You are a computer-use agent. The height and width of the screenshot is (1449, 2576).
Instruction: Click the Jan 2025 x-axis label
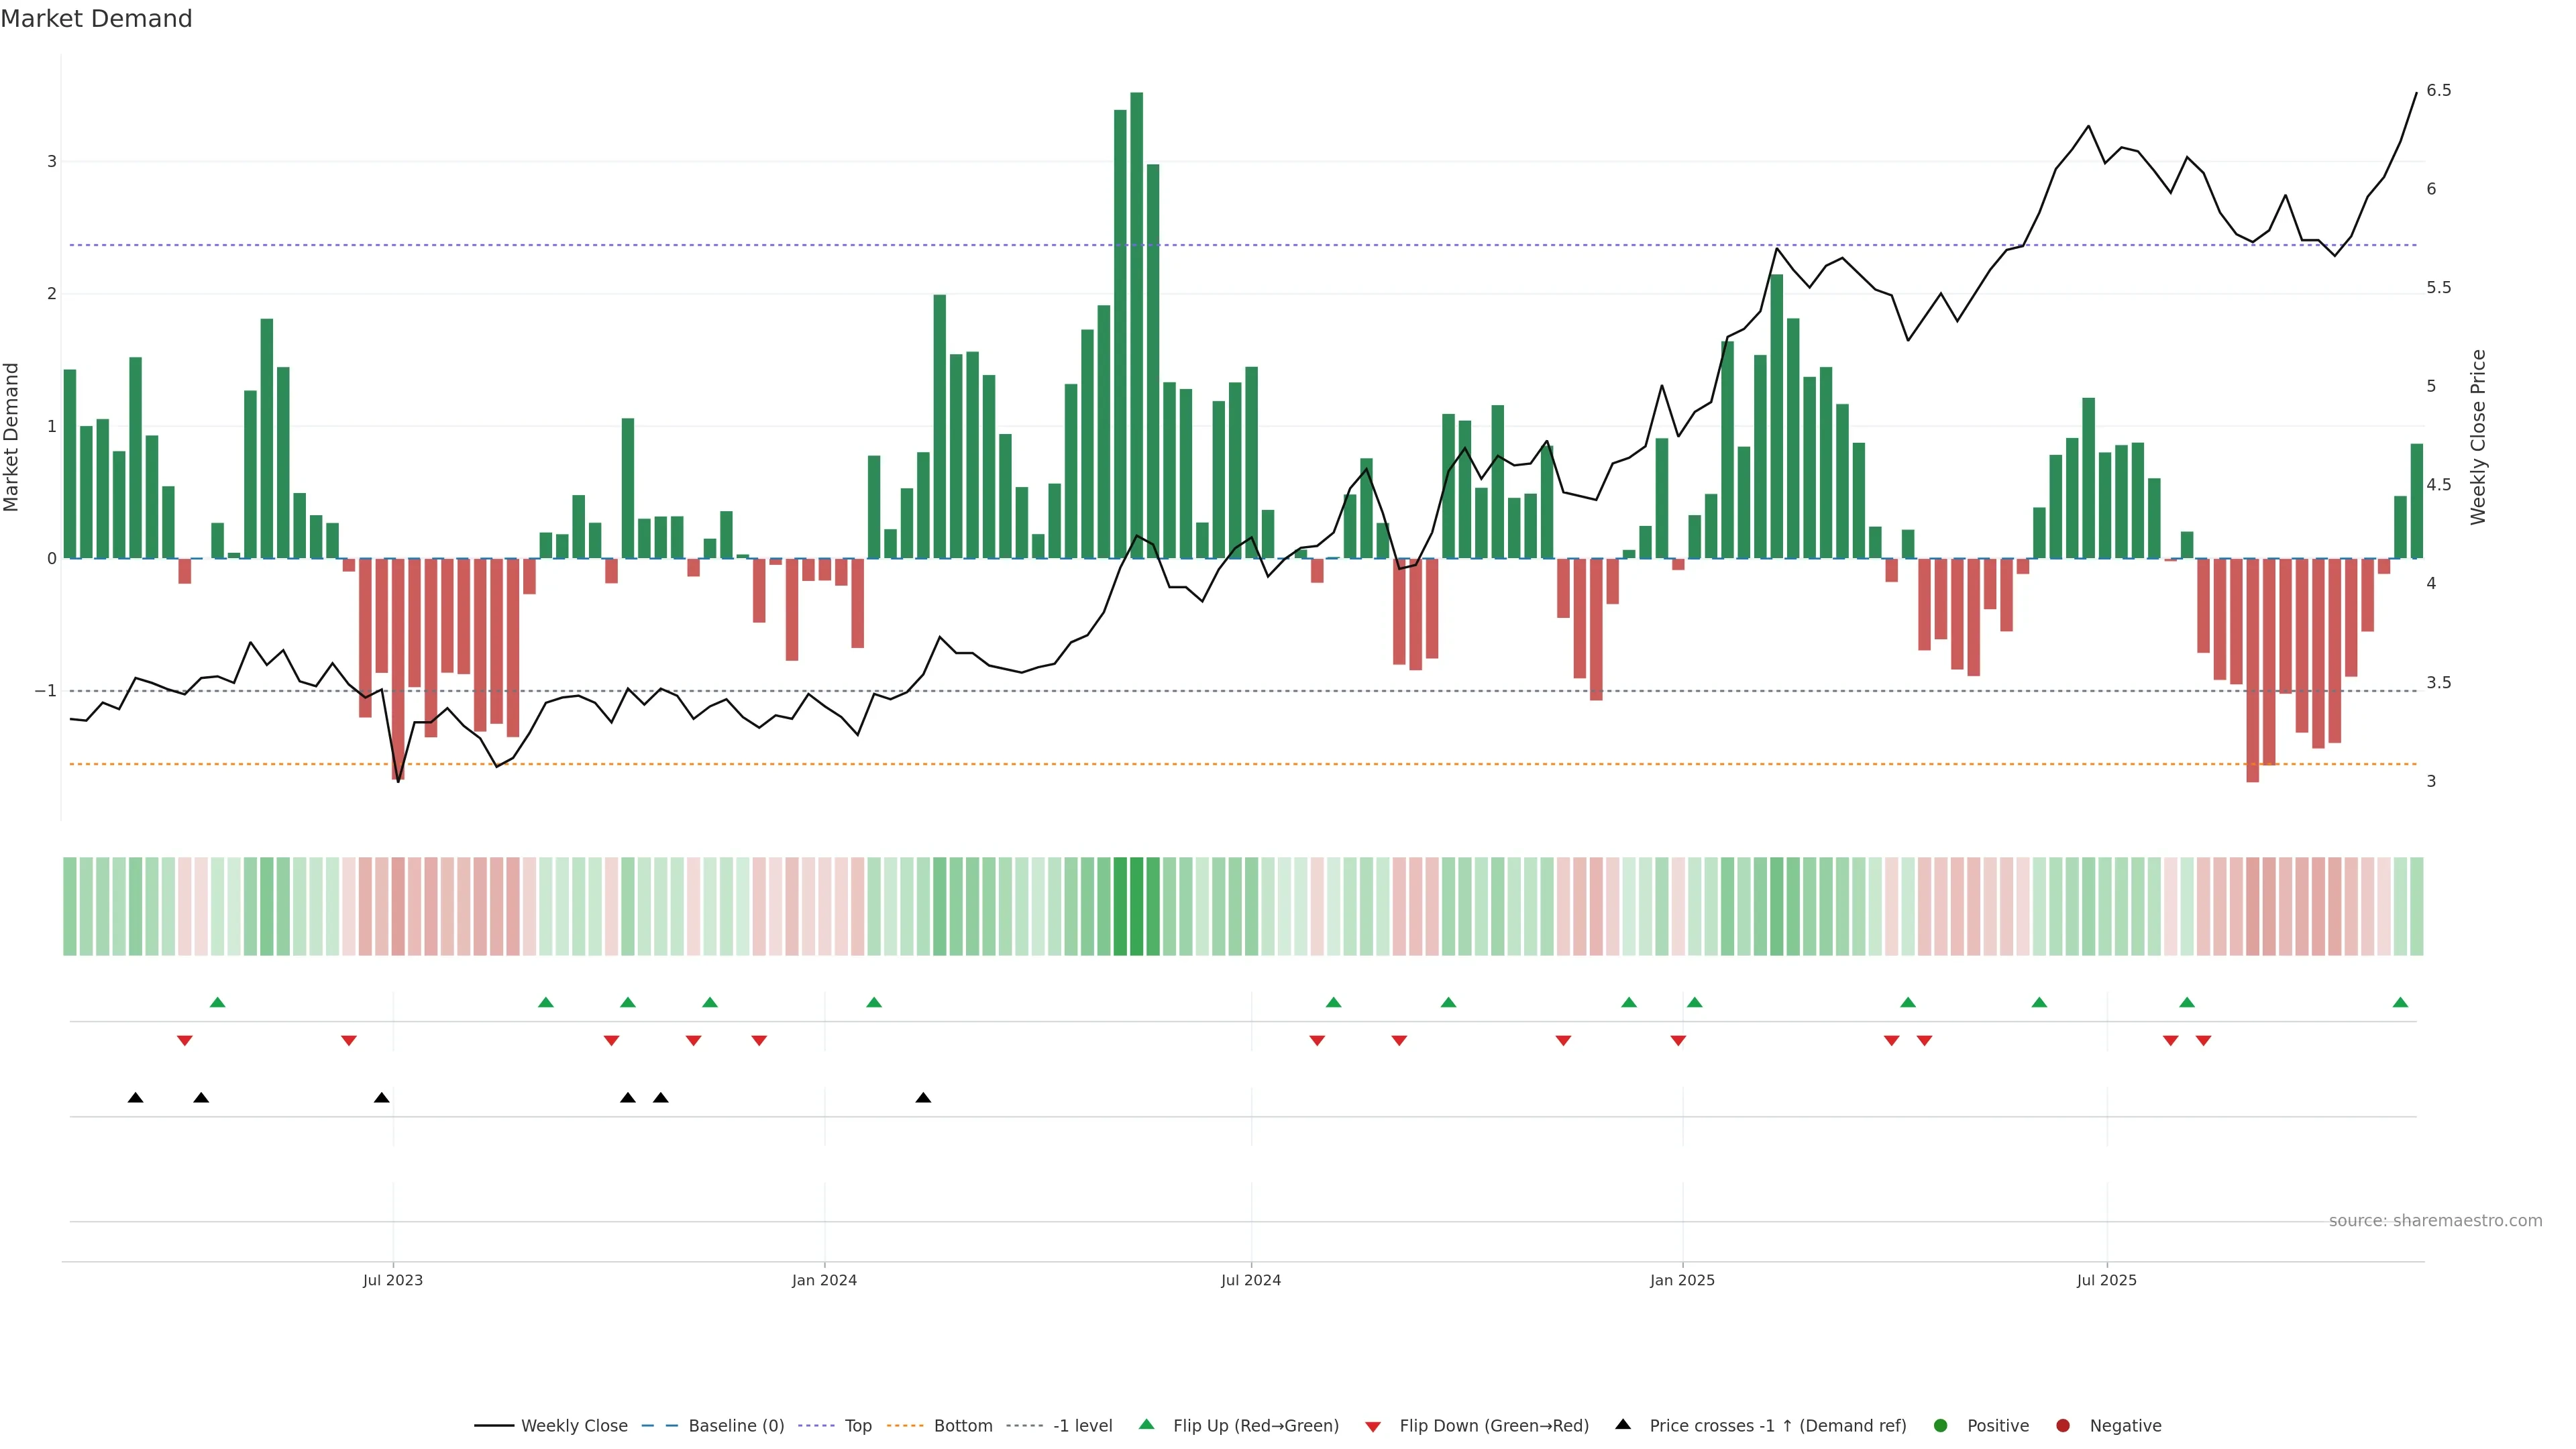click(1682, 1280)
